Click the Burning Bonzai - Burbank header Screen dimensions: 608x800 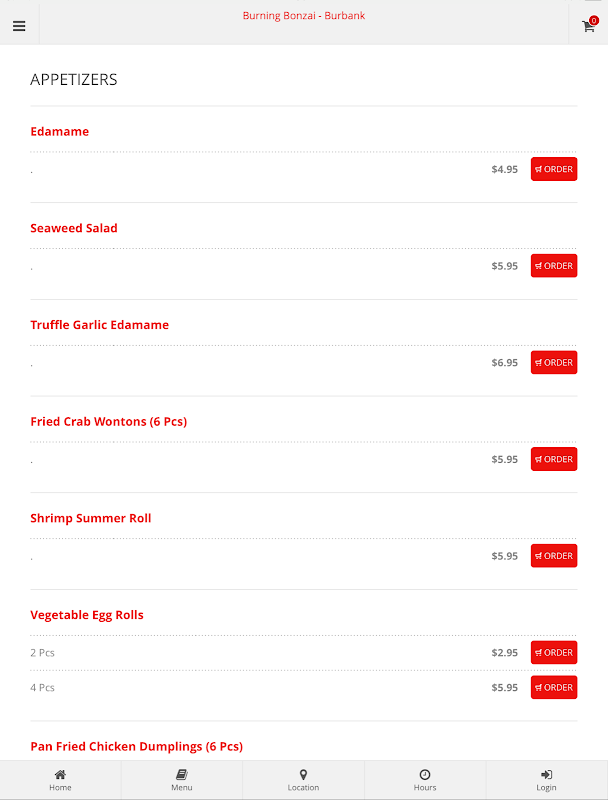click(304, 16)
